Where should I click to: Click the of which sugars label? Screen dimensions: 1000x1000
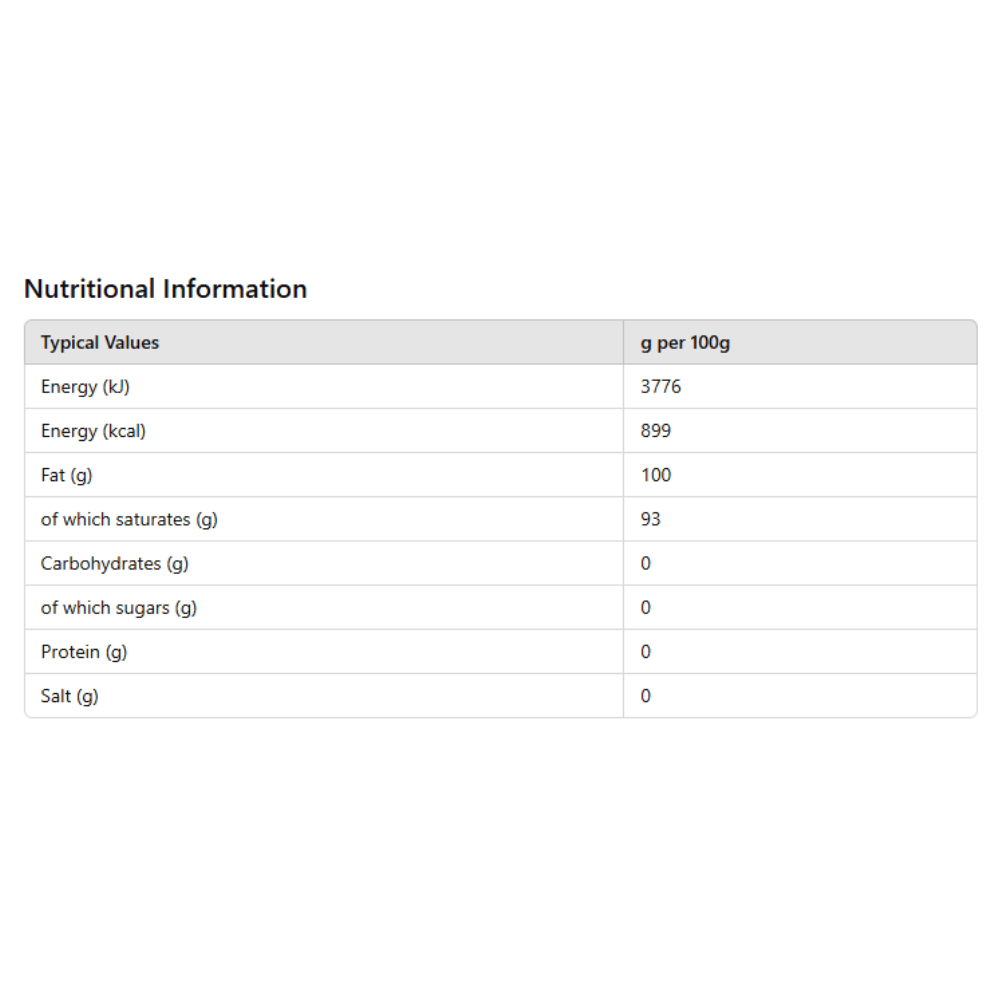click(x=119, y=608)
